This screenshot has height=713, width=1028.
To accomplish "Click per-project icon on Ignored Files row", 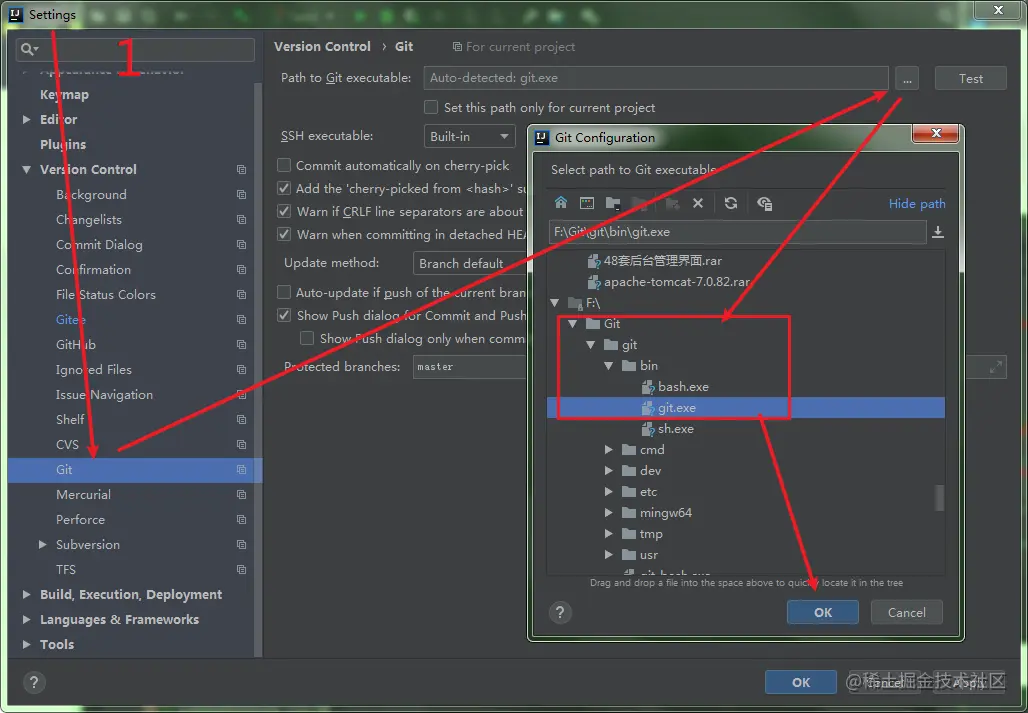I will [241, 370].
